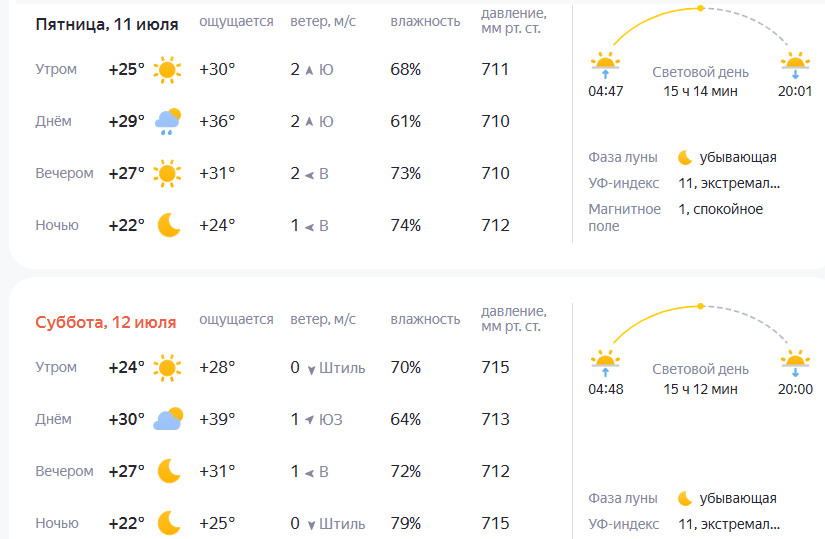Click Saturday evening moon icon
The width and height of the screenshot is (825, 539).
(168, 471)
